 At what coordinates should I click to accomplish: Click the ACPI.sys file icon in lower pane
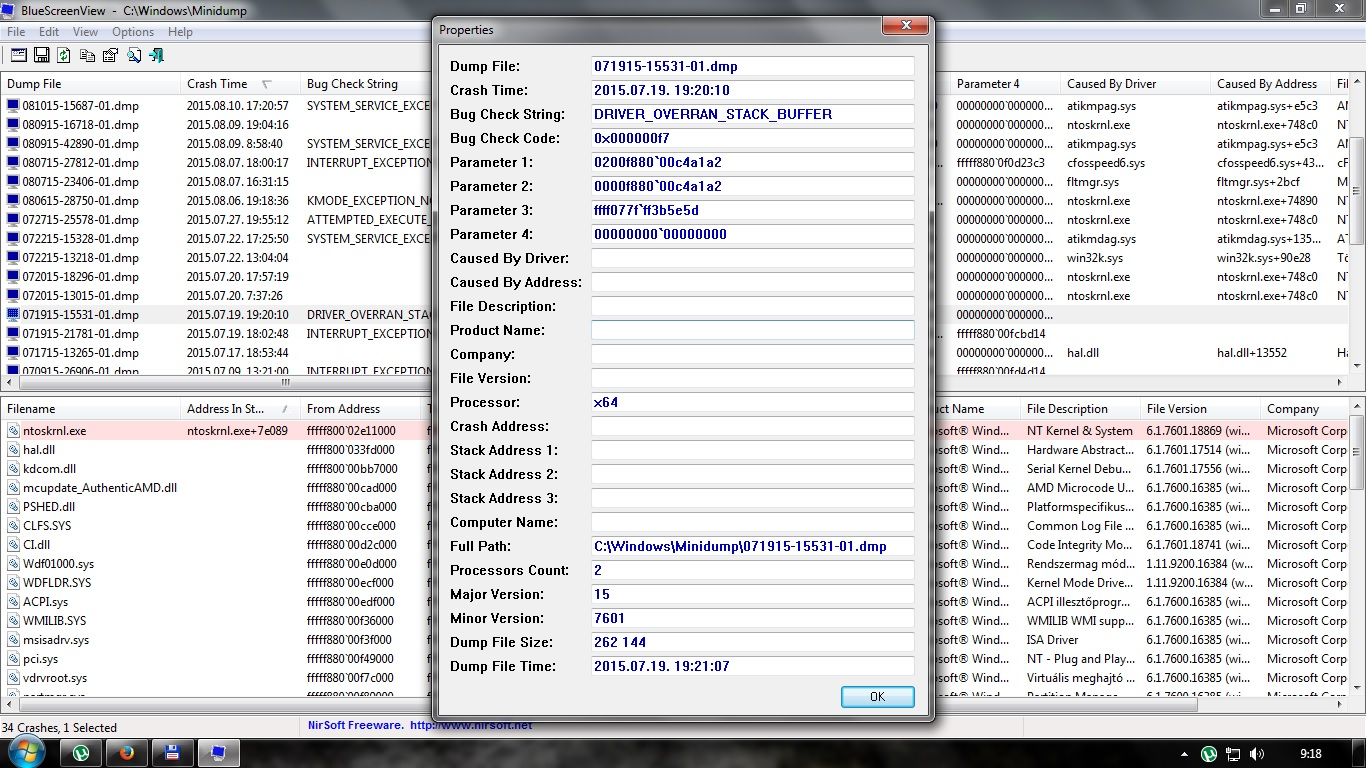[13, 602]
